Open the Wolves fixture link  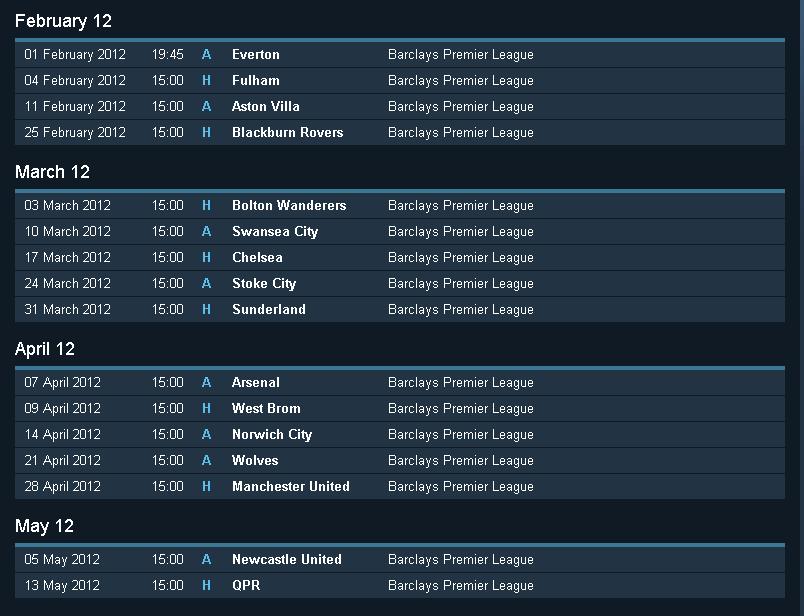(255, 461)
